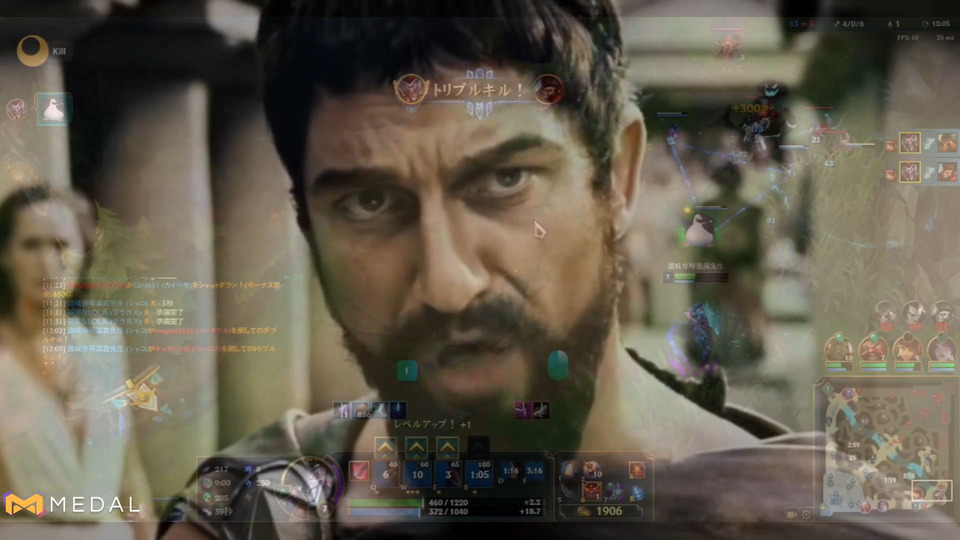Viewport: 960px width, 540px height.
Task: Click the triple kill banner right portrait
Action: [x=549, y=90]
